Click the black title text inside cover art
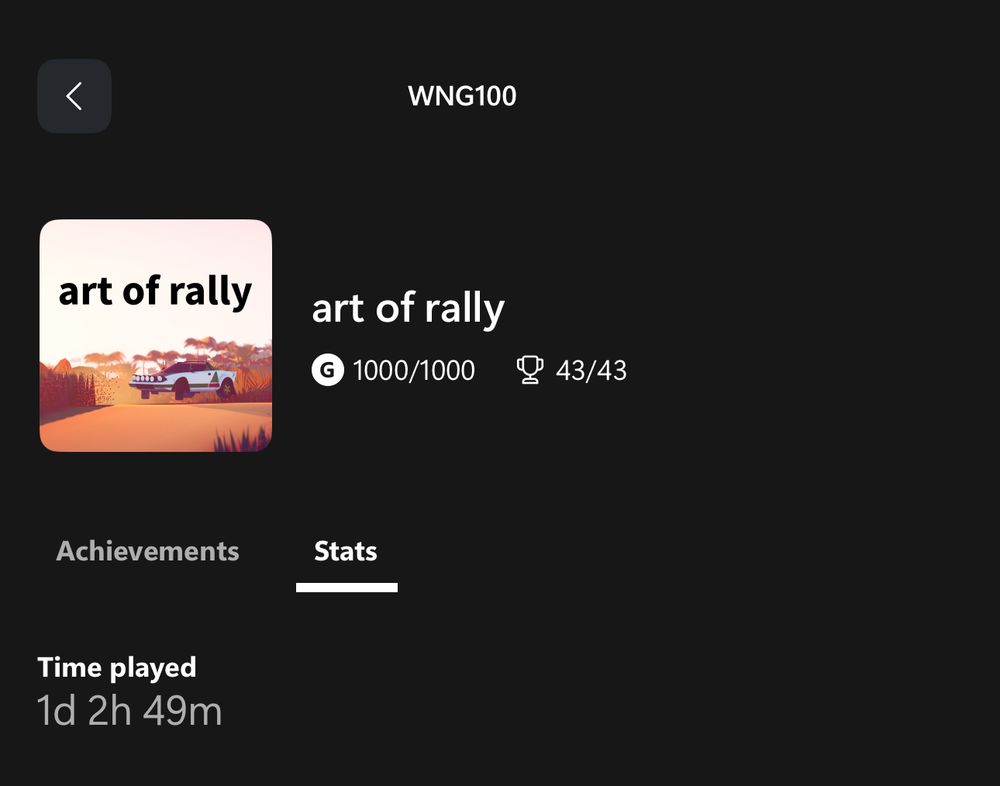The width and height of the screenshot is (1000, 786). [155, 292]
